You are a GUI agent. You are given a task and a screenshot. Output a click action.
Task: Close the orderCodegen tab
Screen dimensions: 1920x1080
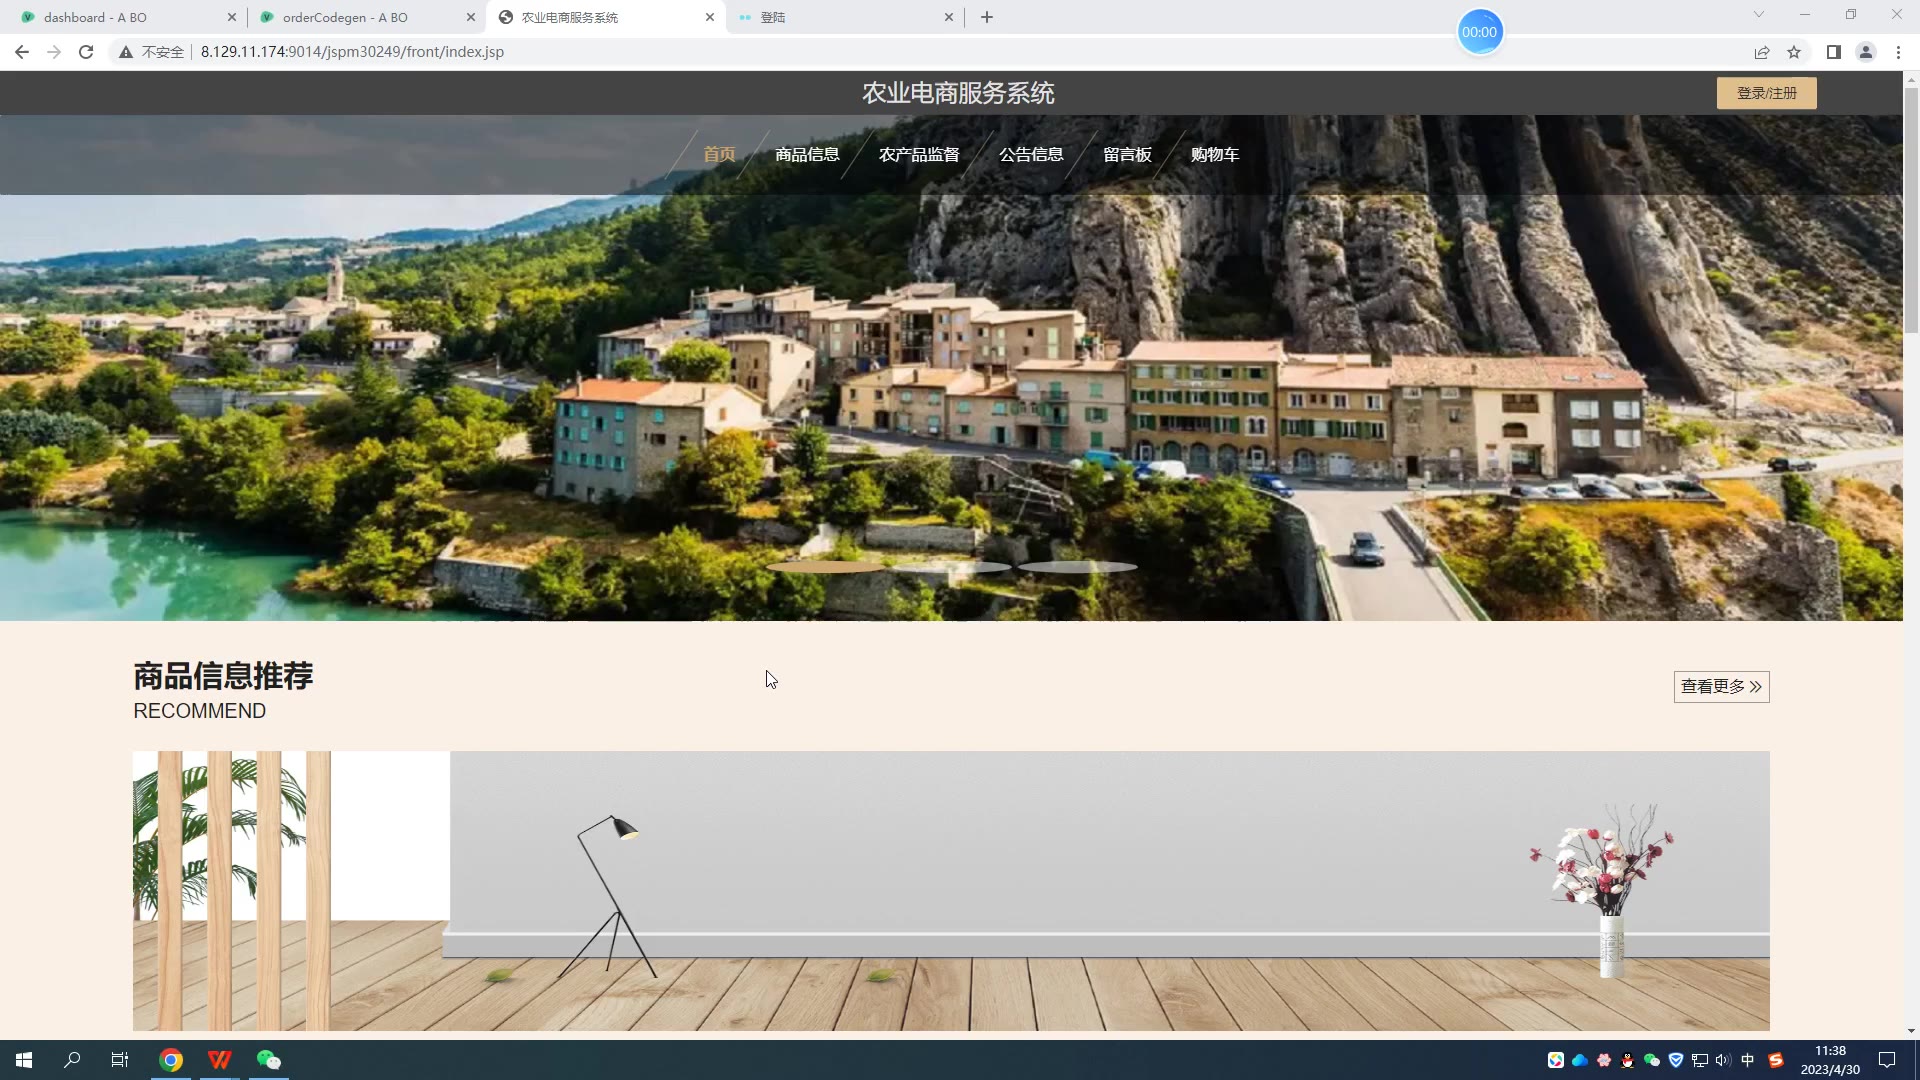pos(471,17)
